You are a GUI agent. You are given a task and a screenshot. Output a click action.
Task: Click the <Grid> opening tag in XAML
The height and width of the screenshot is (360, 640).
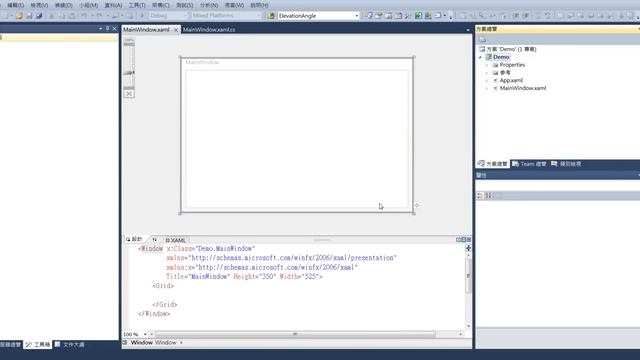click(x=163, y=286)
